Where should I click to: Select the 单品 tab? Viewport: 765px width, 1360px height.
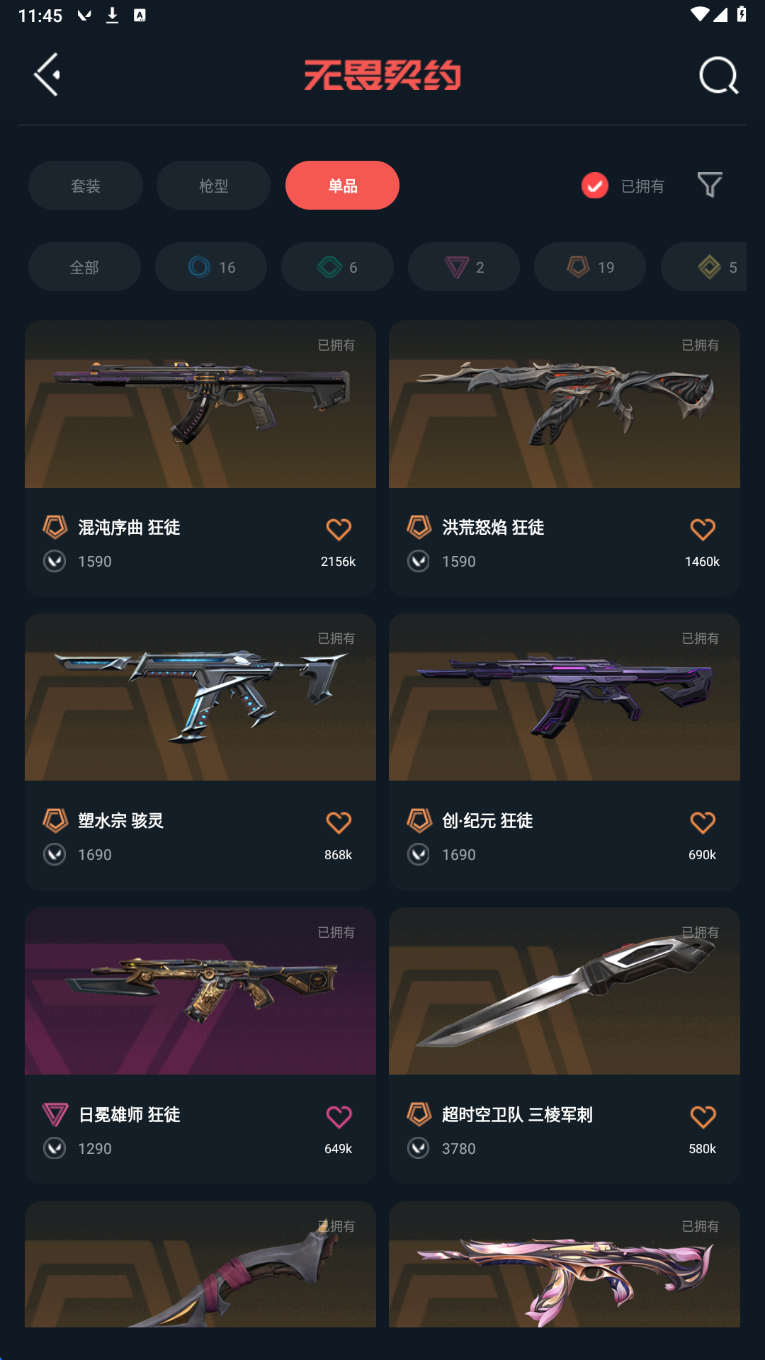(x=342, y=185)
